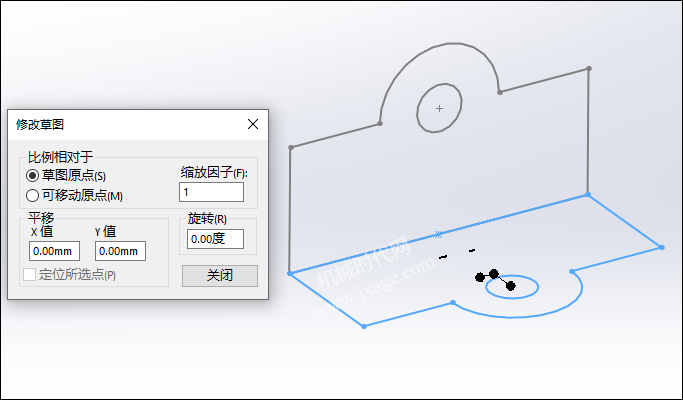Click the 旋转(R) angle input field
This screenshot has height=400, width=683.
[215, 239]
